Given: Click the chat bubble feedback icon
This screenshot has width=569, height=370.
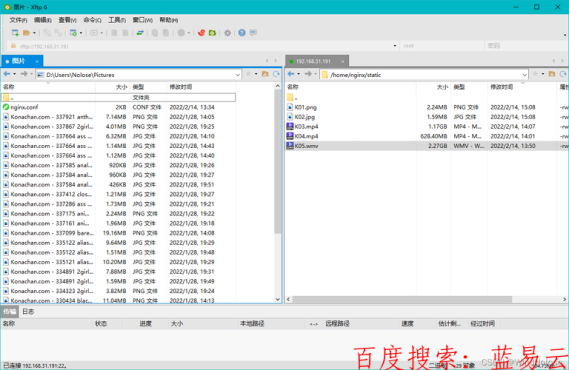Looking at the screenshot, I should pos(253,33).
